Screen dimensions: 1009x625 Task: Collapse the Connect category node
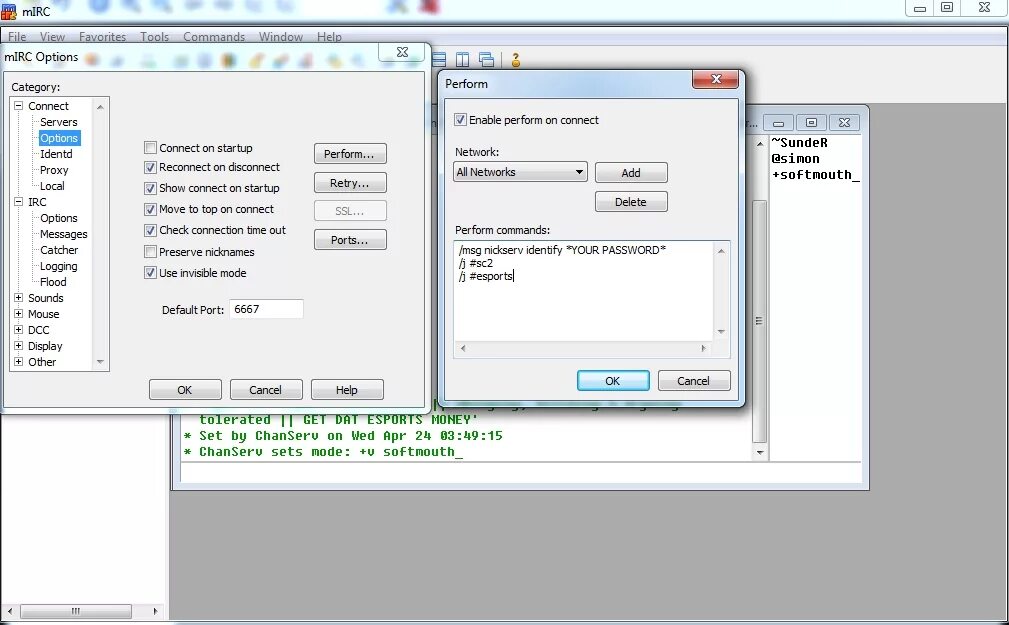[19, 106]
